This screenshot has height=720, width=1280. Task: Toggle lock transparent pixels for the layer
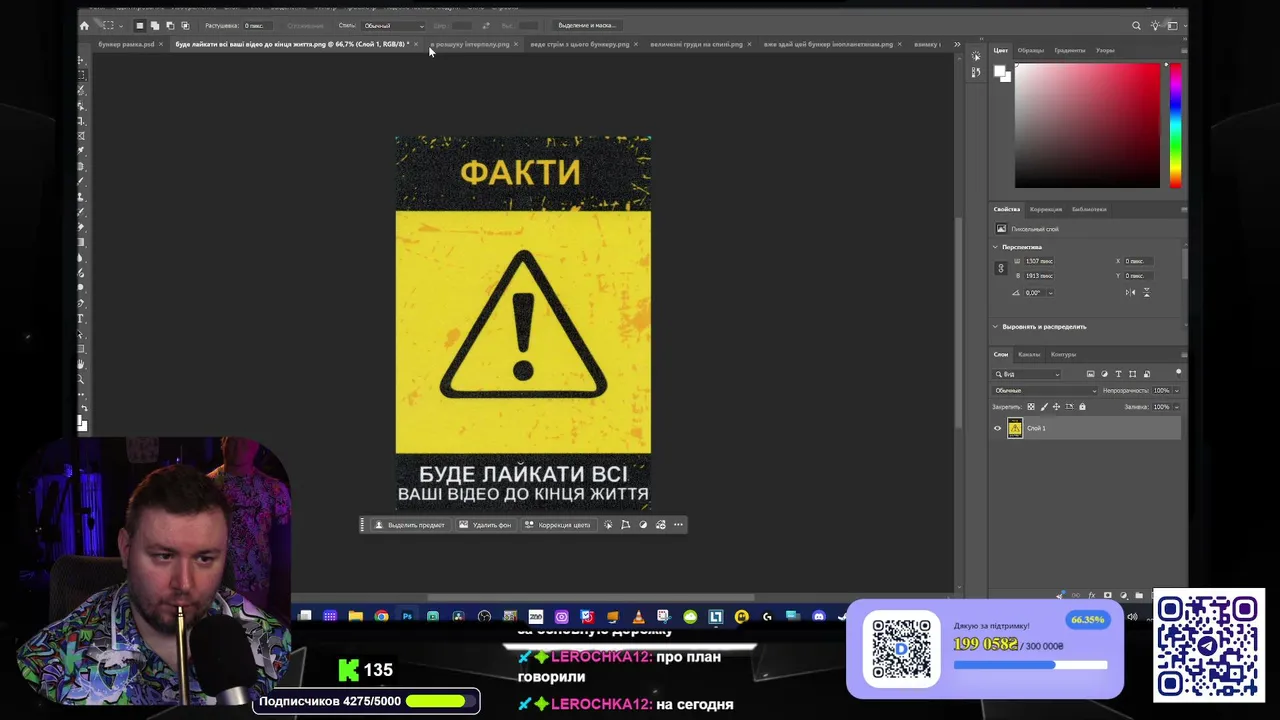[x=1031, y=407]
